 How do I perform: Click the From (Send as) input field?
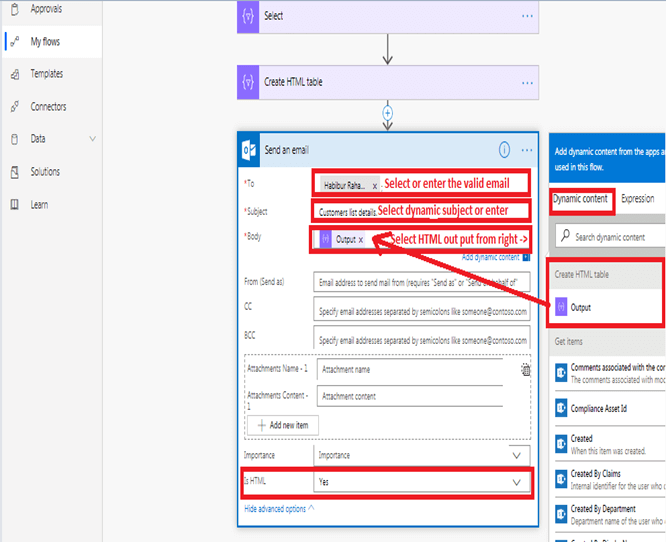(x=422, y=282)
